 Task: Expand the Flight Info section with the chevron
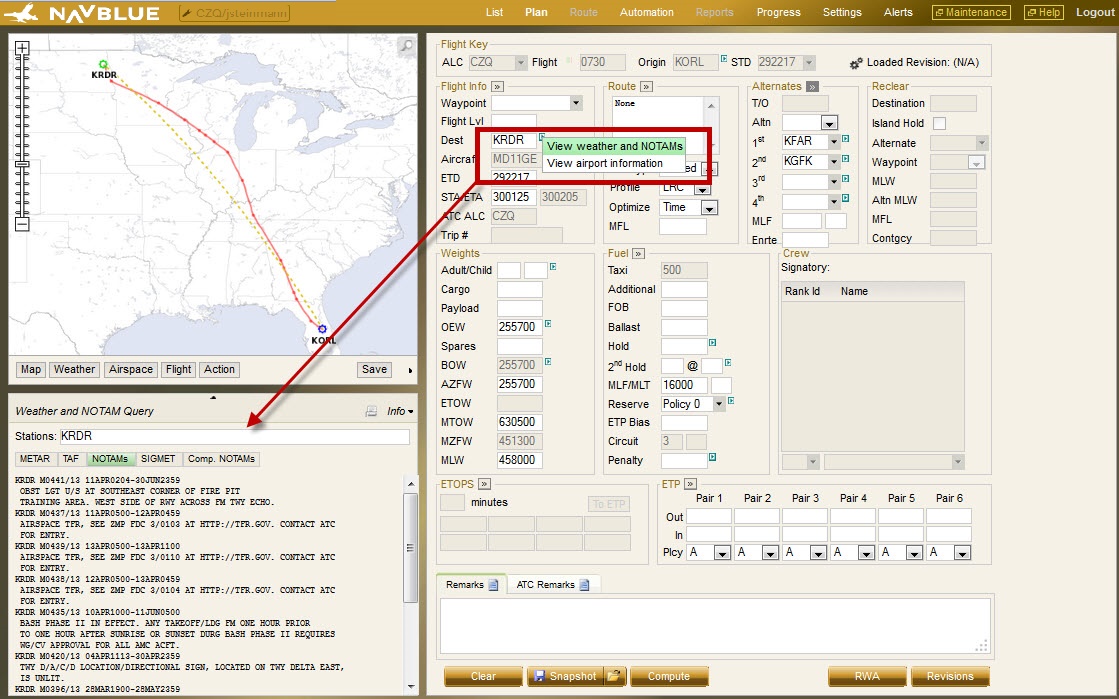coord(497,87)
